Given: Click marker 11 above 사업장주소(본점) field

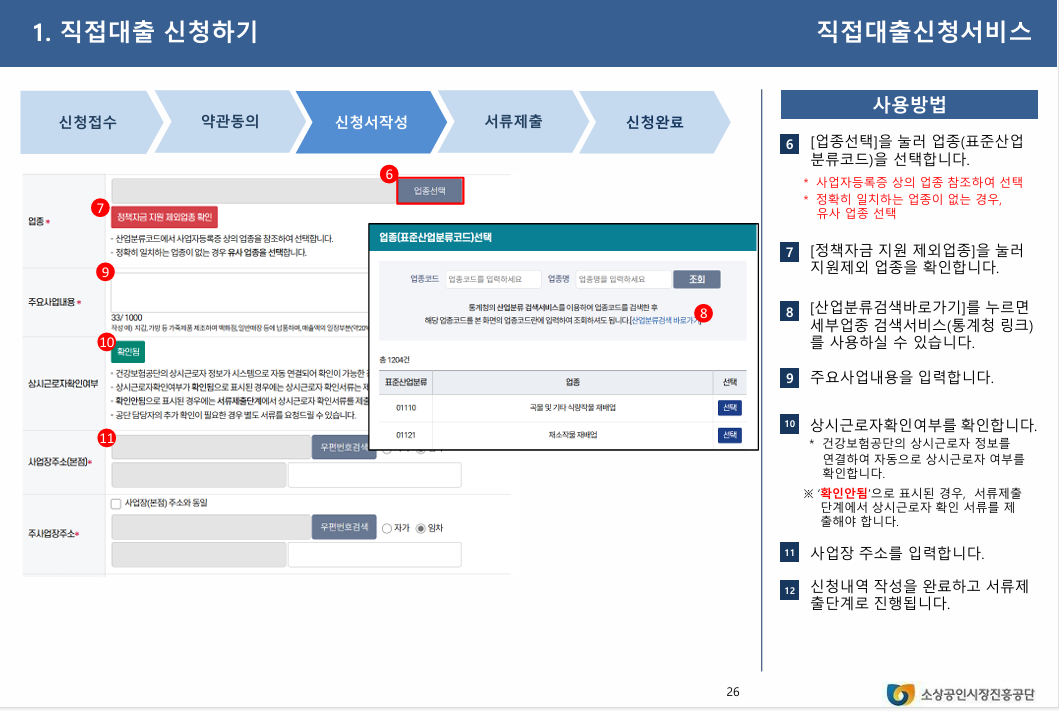Looking at the screenshot, I should click(105, 437).
